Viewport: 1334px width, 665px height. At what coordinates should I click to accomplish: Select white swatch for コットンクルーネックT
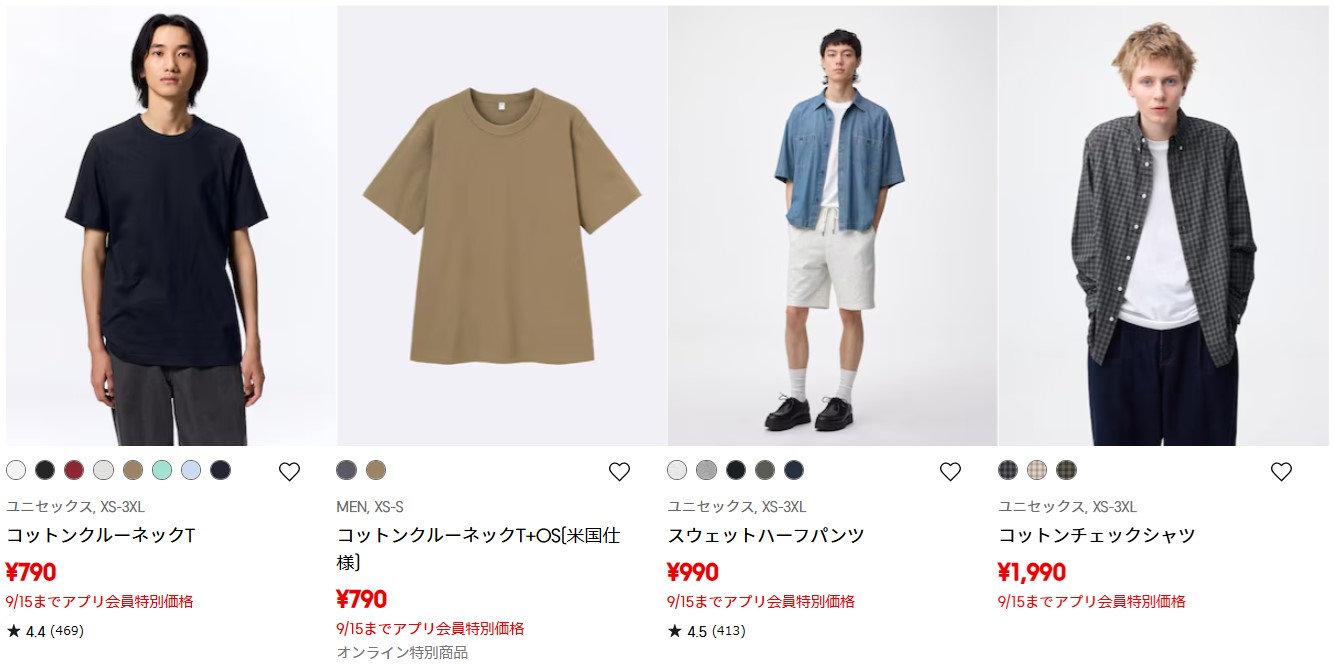coord(16,470)
